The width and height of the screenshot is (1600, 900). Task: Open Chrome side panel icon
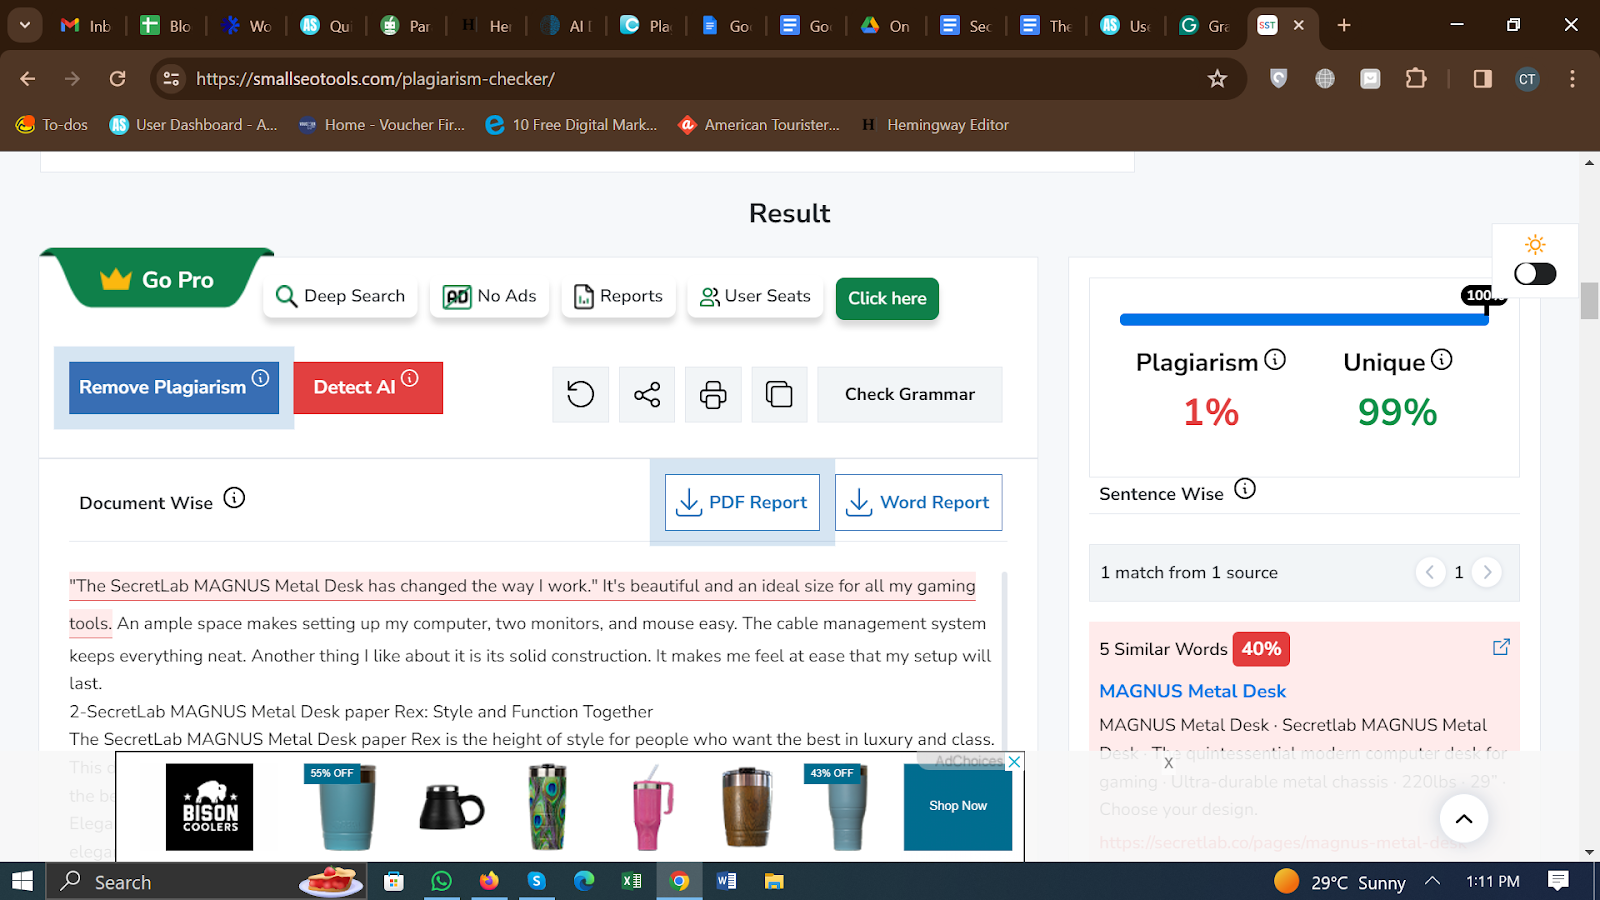click(1483, 79)
